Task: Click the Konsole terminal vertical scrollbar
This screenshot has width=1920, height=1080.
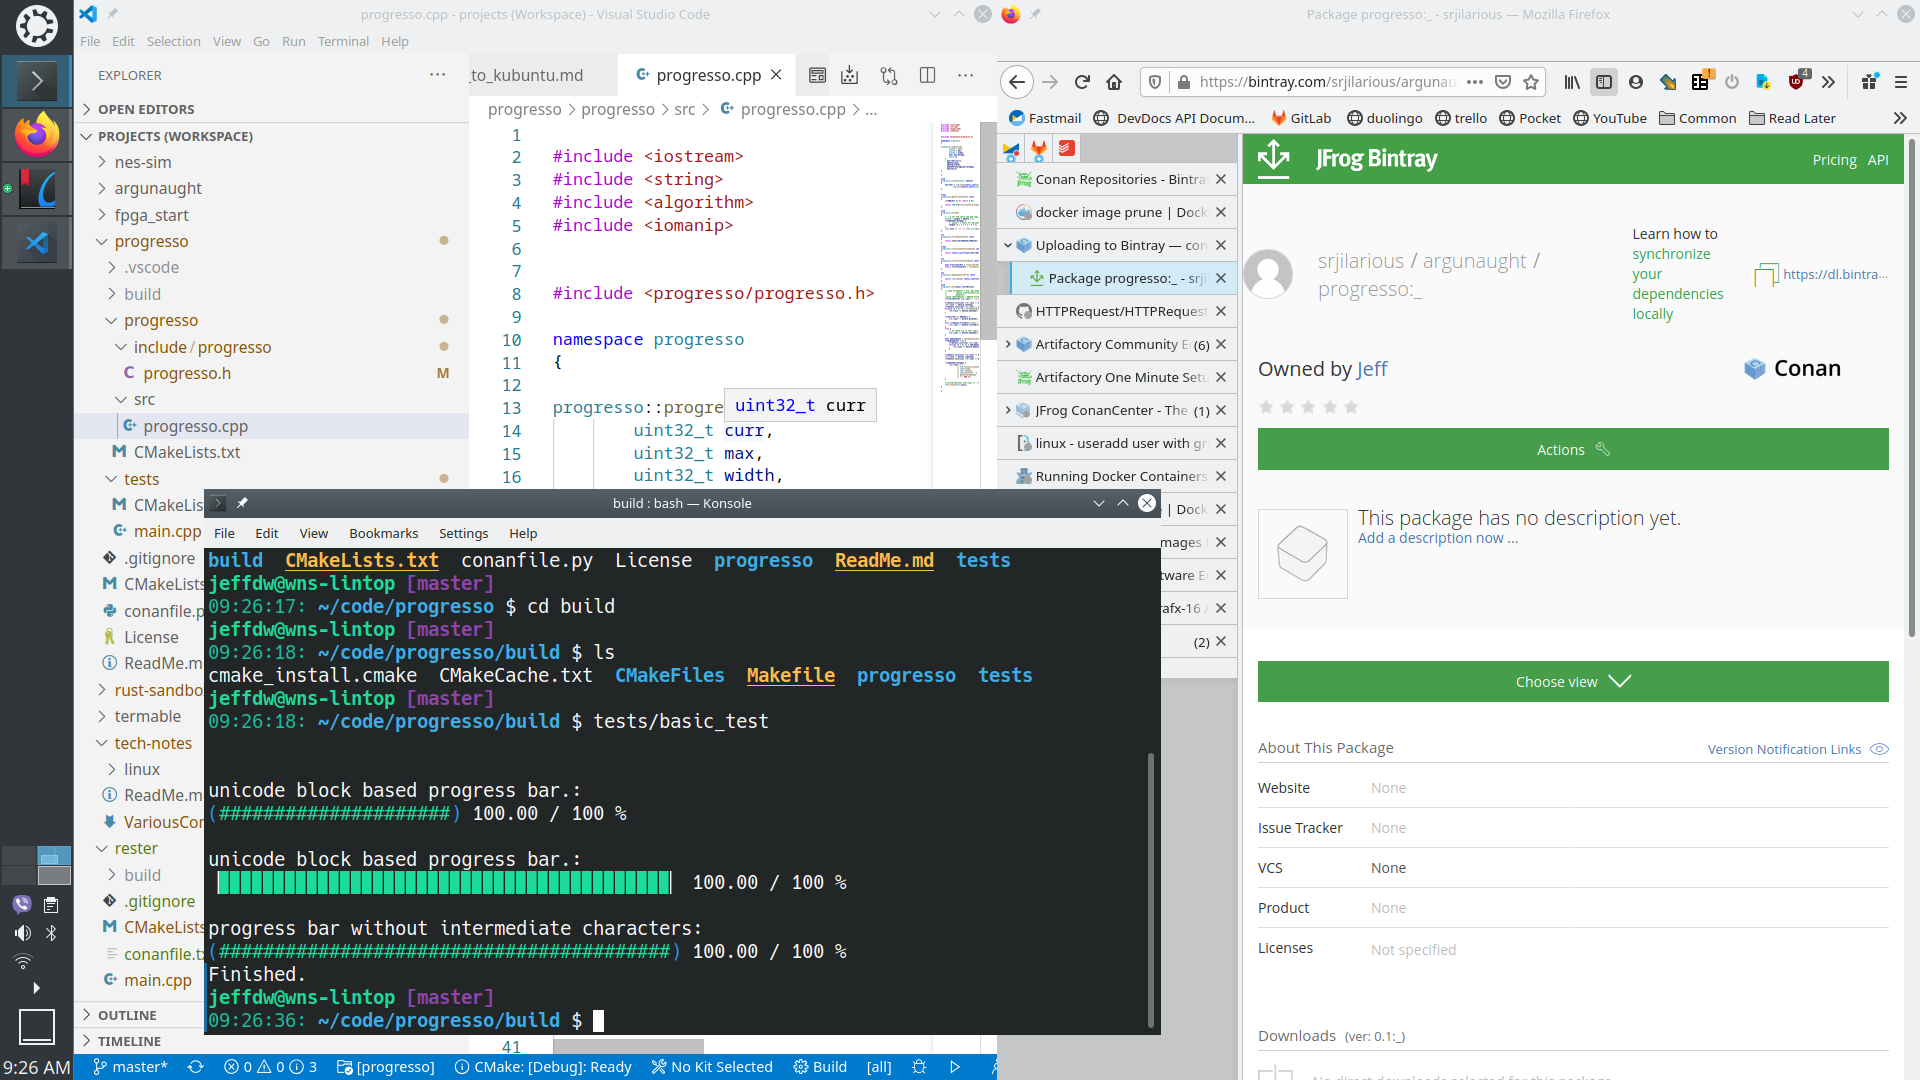Action: pos(1150,890)
